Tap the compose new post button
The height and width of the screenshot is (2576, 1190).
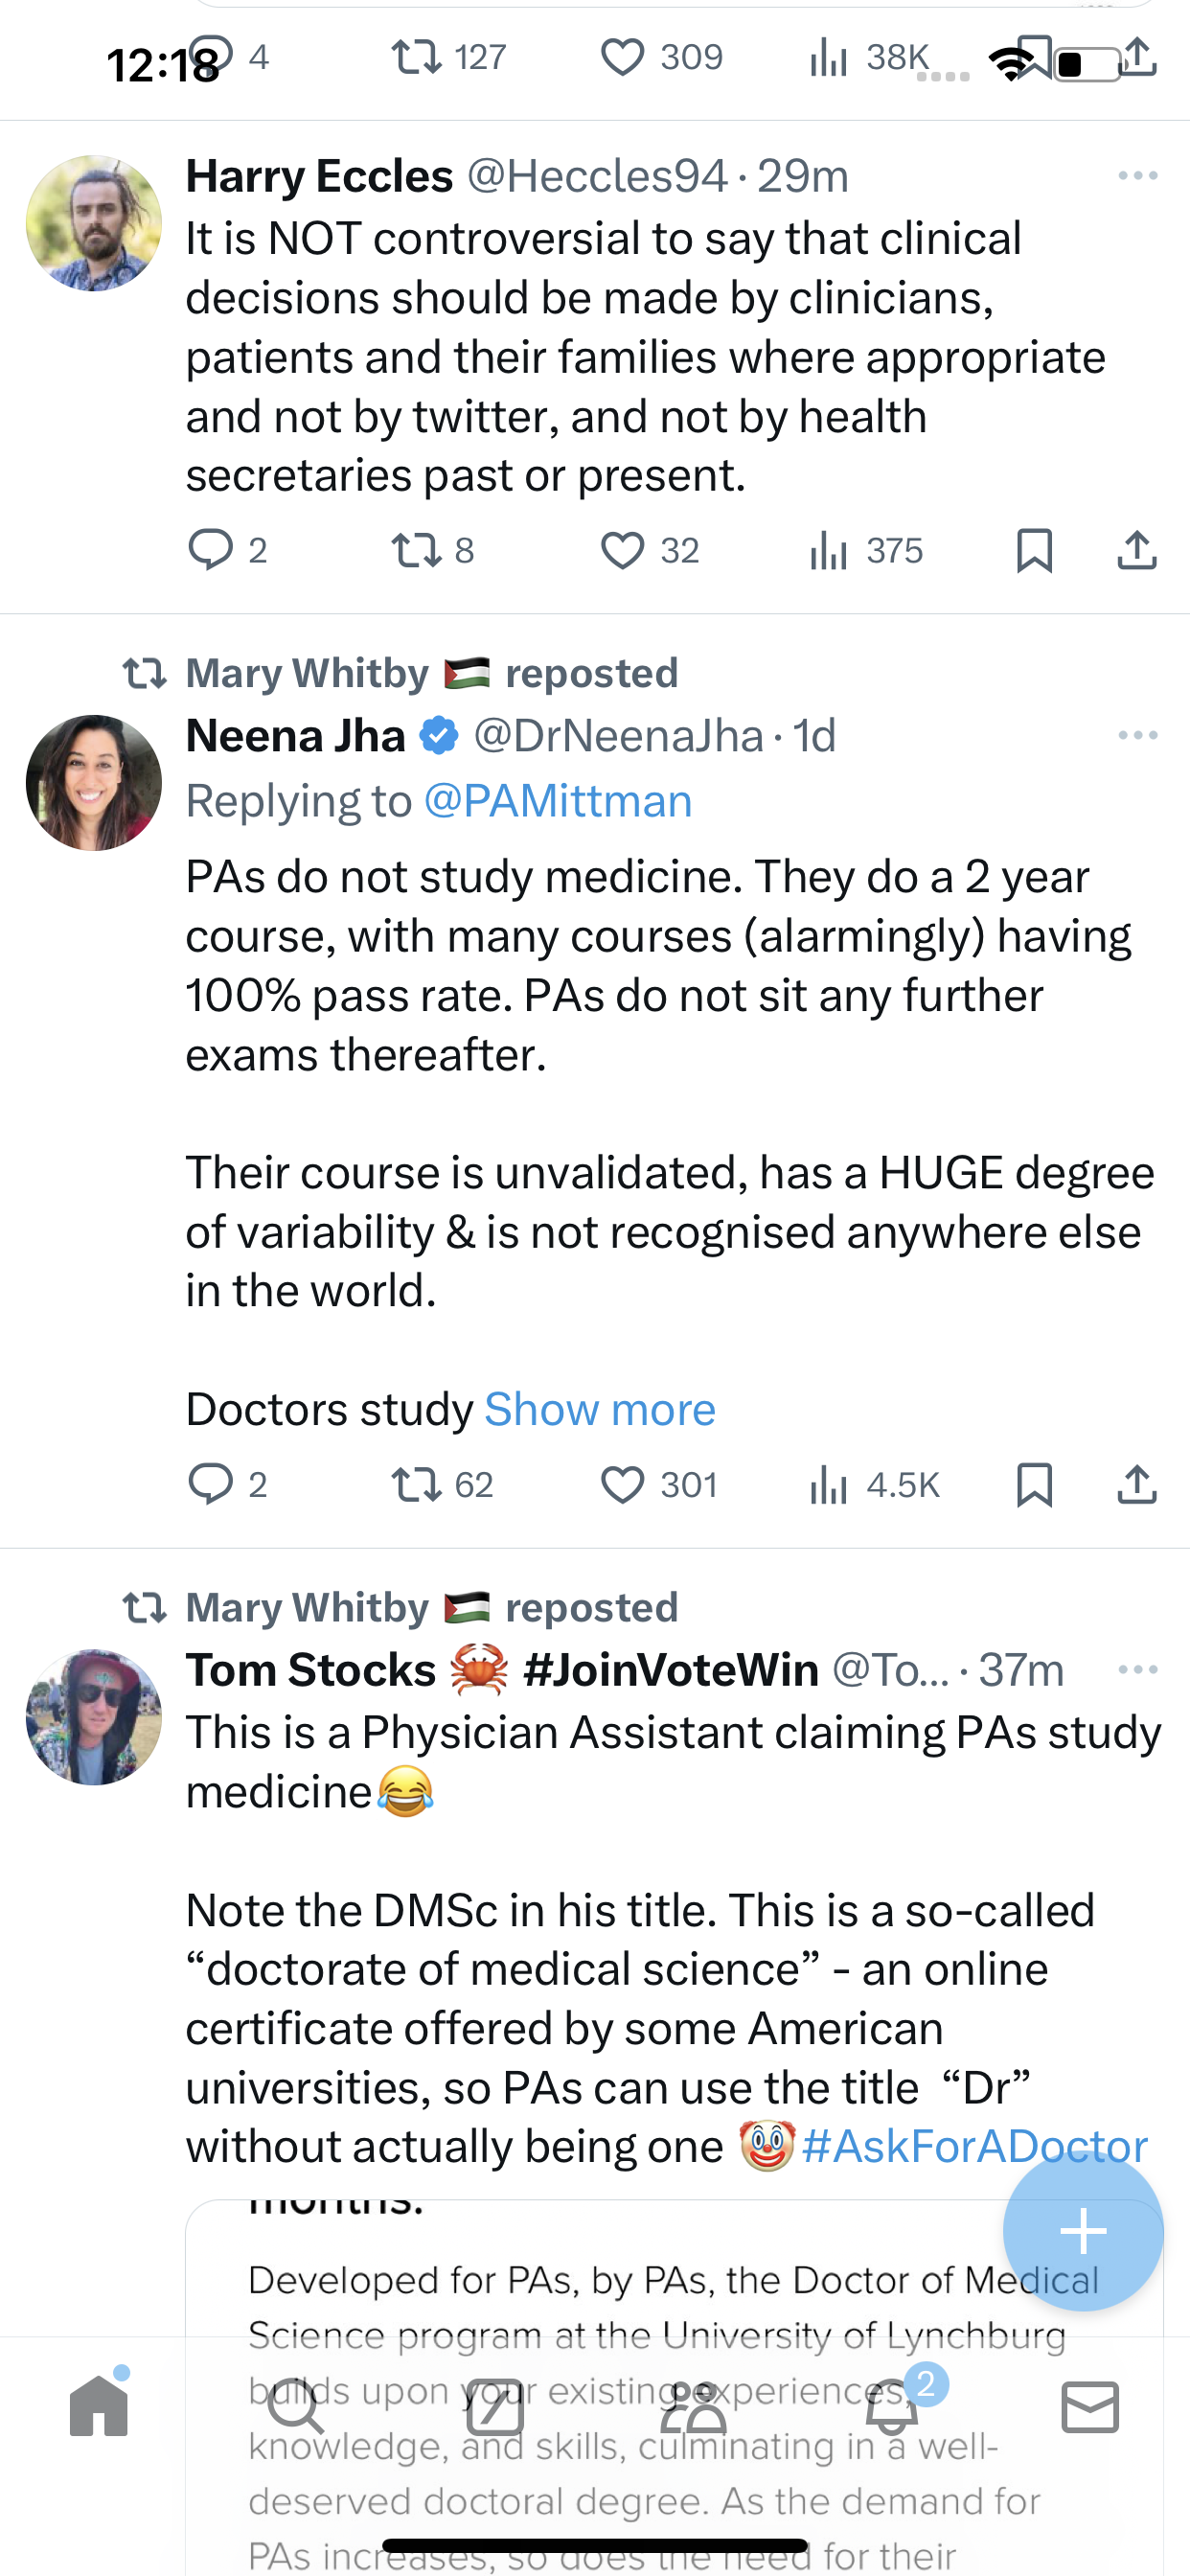[1083, 2232]
